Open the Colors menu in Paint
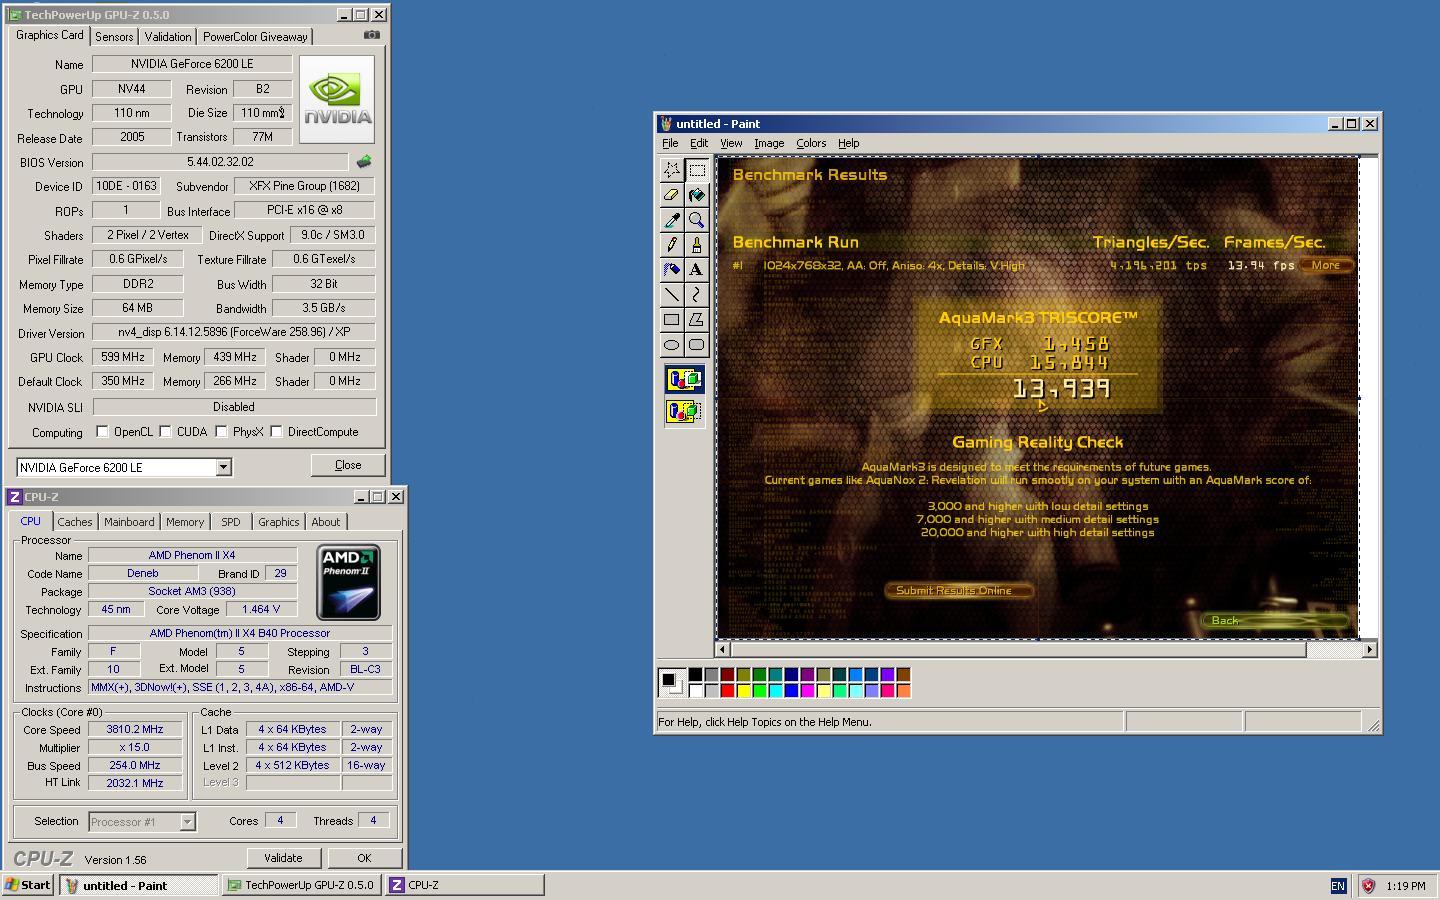The width and height of the screenshot is (1440, 900). (x=811, y=143)
